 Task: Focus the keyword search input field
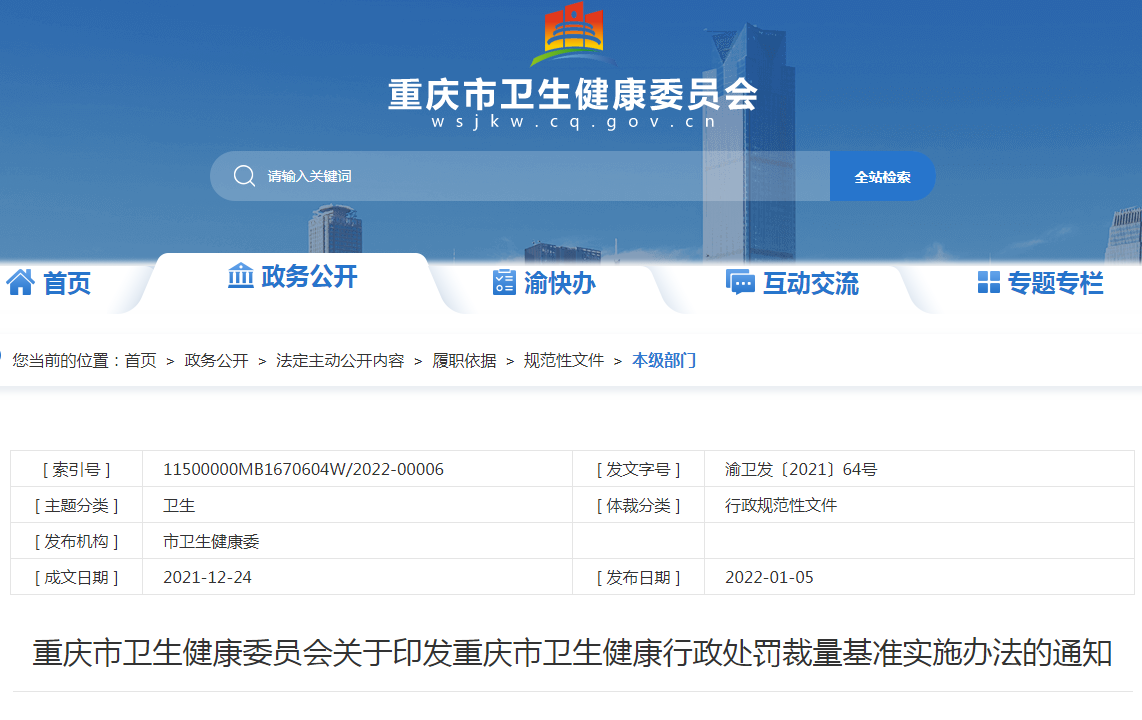click(x=520, y=176)
